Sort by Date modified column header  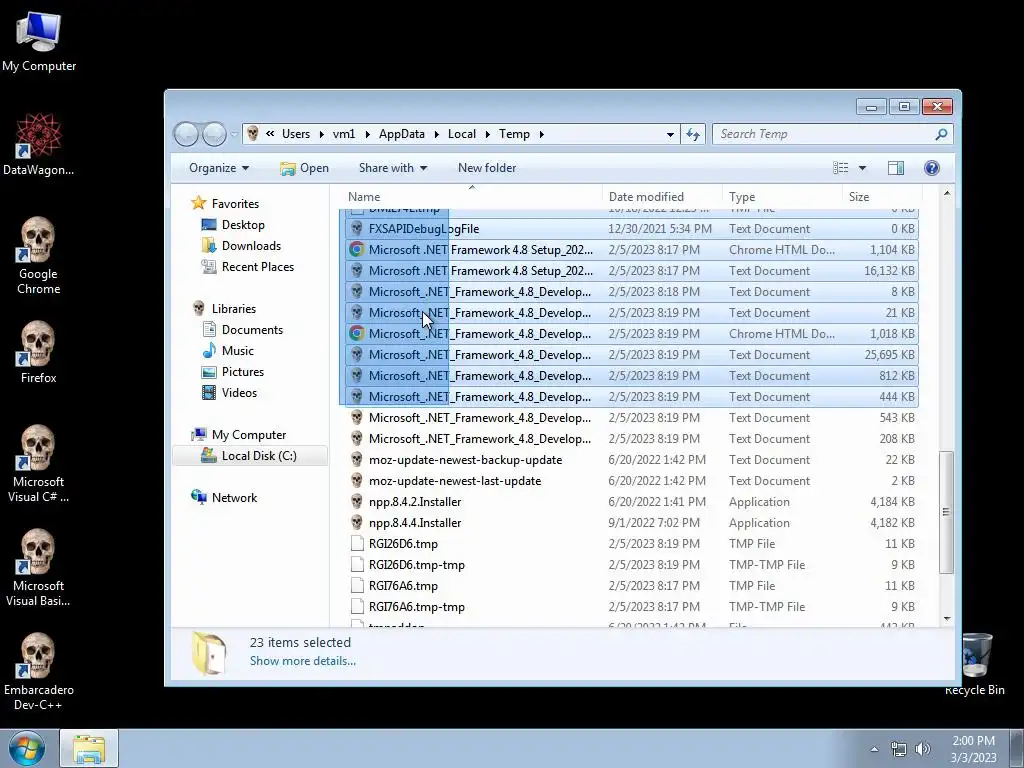pyautogui.click(x=662, y=196)
